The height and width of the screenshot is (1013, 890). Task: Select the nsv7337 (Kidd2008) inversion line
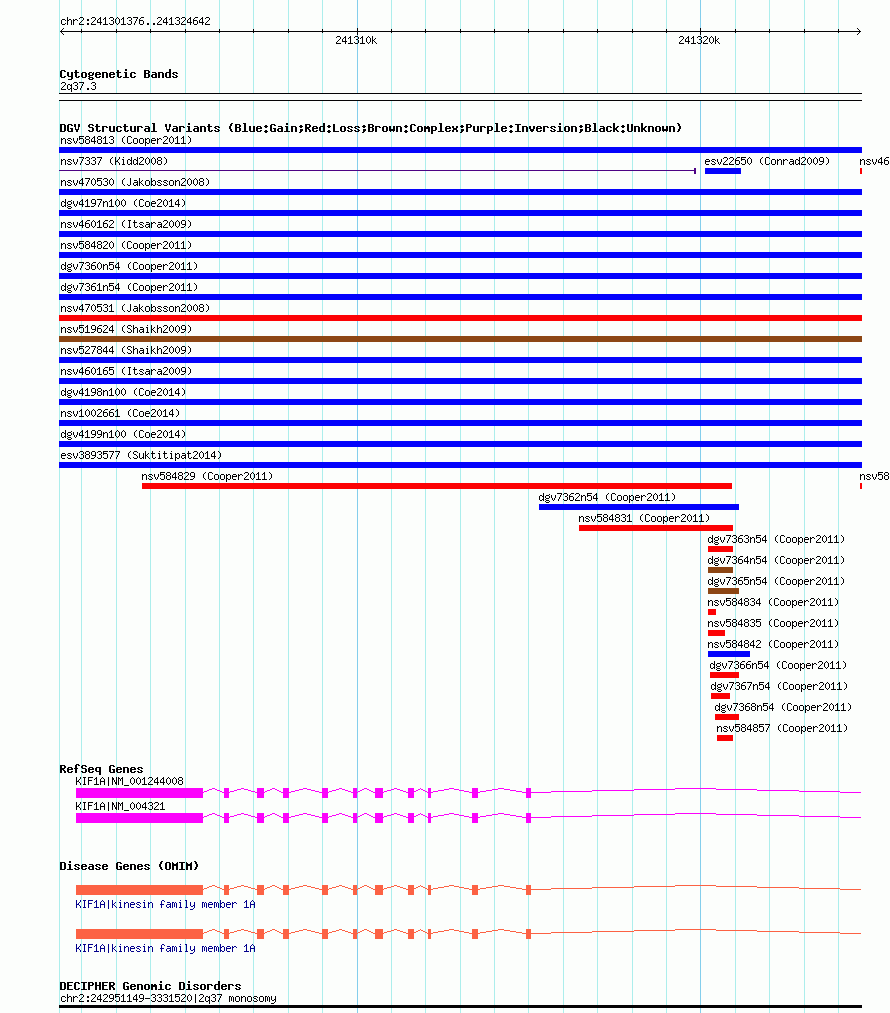pos(378,171)
